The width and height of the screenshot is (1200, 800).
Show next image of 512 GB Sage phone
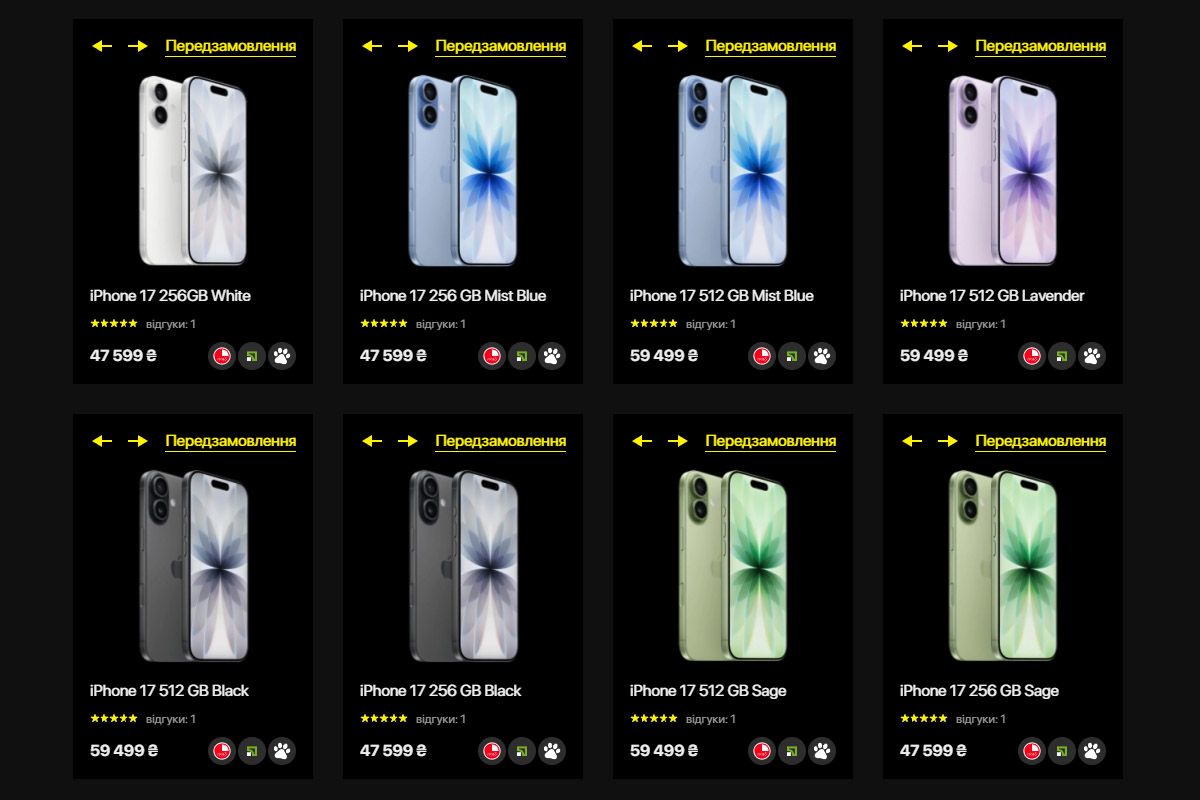coord(678,441)
